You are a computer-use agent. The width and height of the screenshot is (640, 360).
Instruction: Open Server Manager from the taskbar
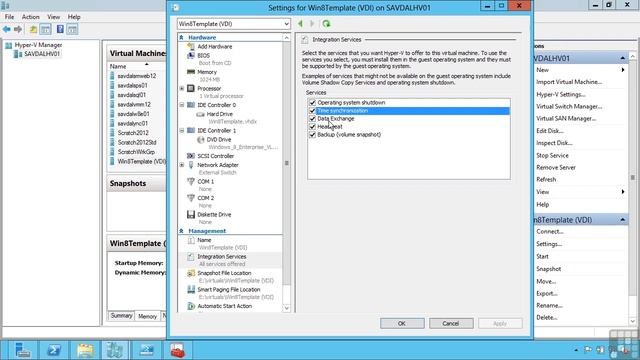click(22, 351)
